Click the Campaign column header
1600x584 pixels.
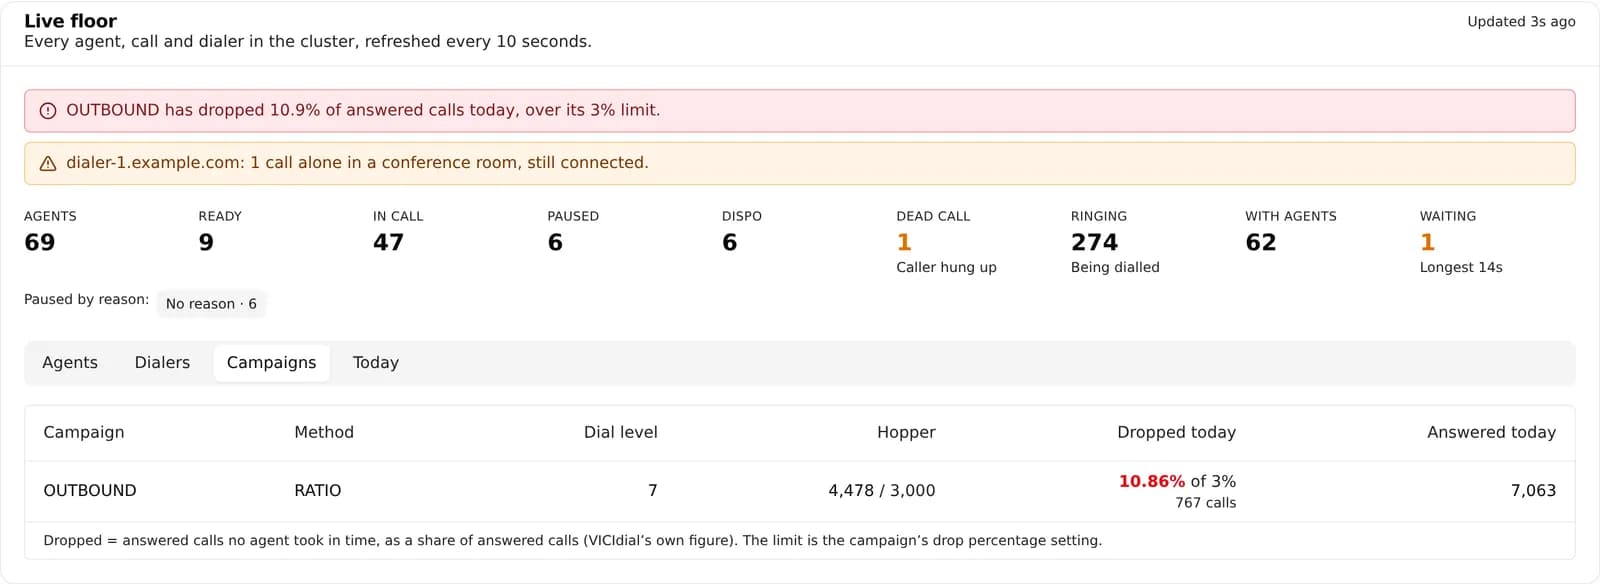(x=84, y=432)
